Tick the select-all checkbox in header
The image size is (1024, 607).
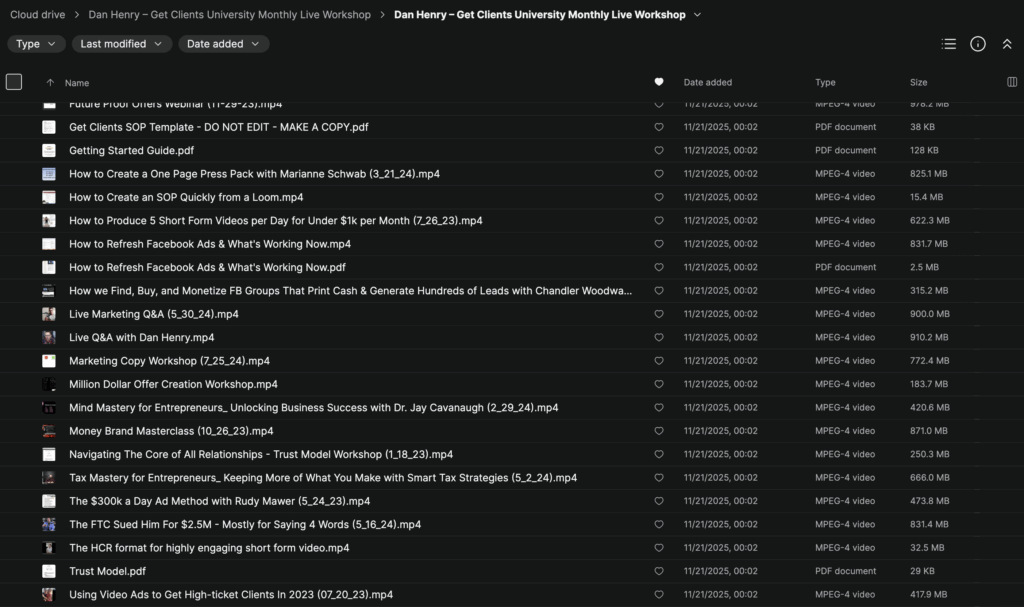pos(14,82)
